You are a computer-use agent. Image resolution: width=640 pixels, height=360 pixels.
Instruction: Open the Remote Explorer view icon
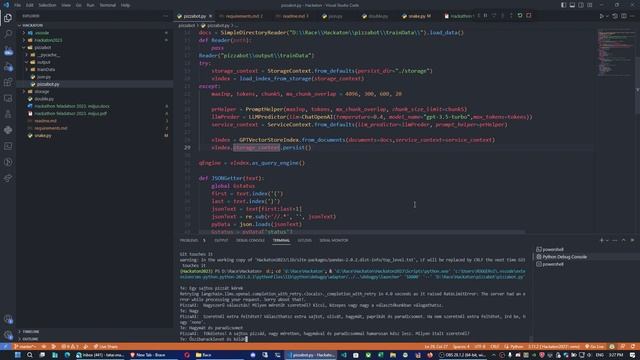pos(8,98)
